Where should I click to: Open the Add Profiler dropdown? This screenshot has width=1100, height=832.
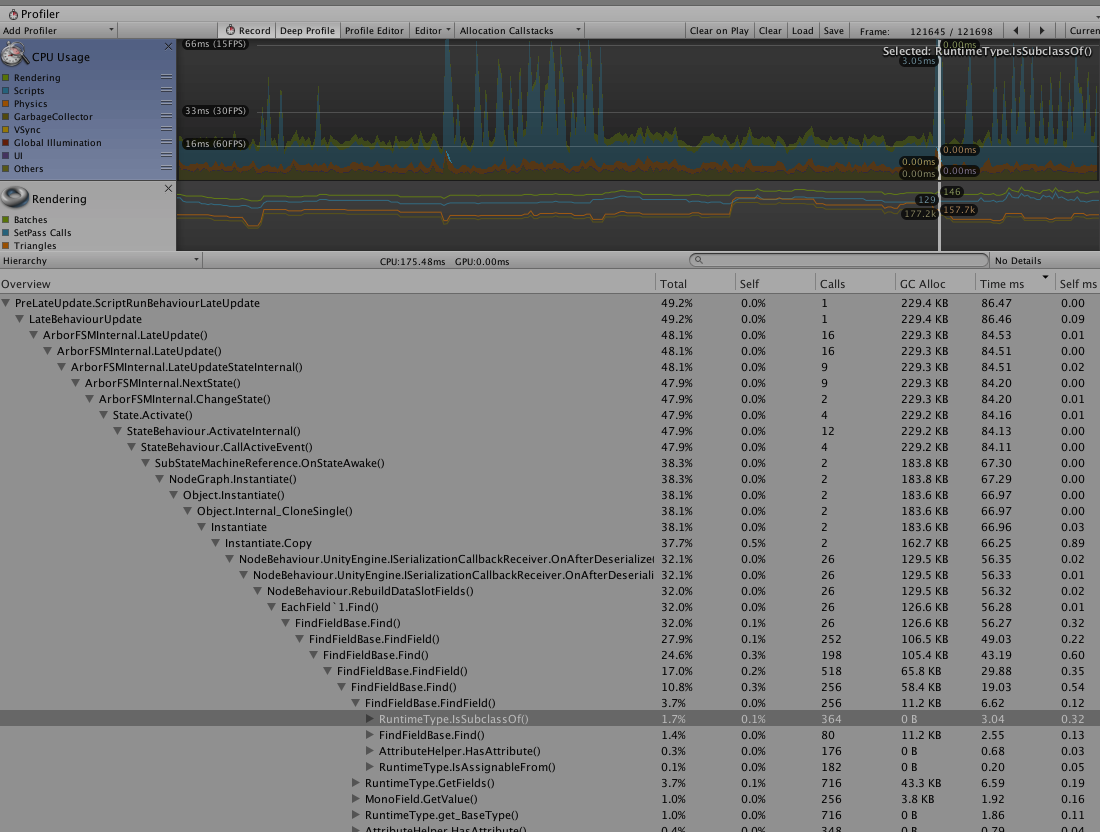[x=58, y=31]
